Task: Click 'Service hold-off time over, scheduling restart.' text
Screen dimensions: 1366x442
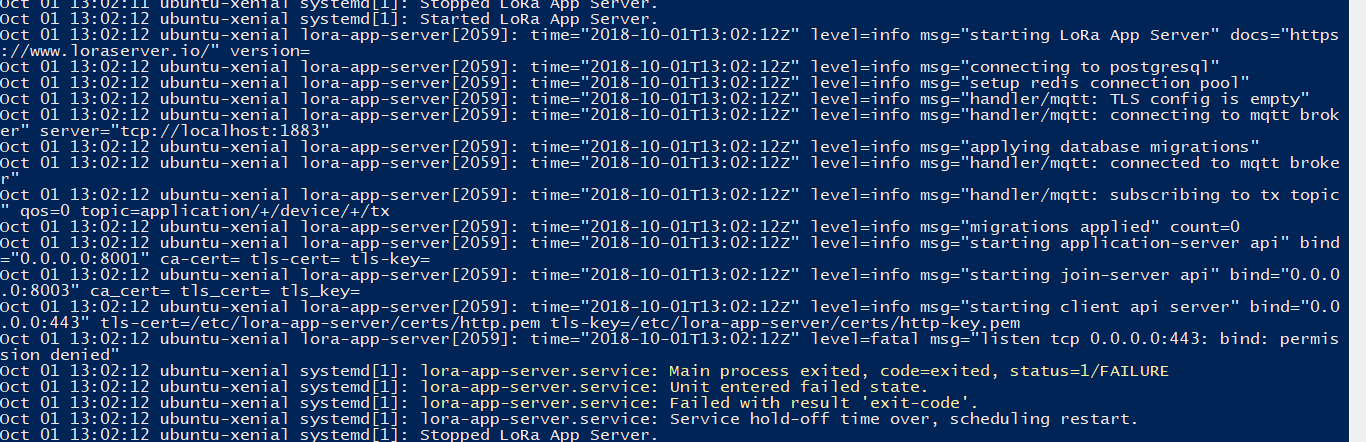Action: 903,419
